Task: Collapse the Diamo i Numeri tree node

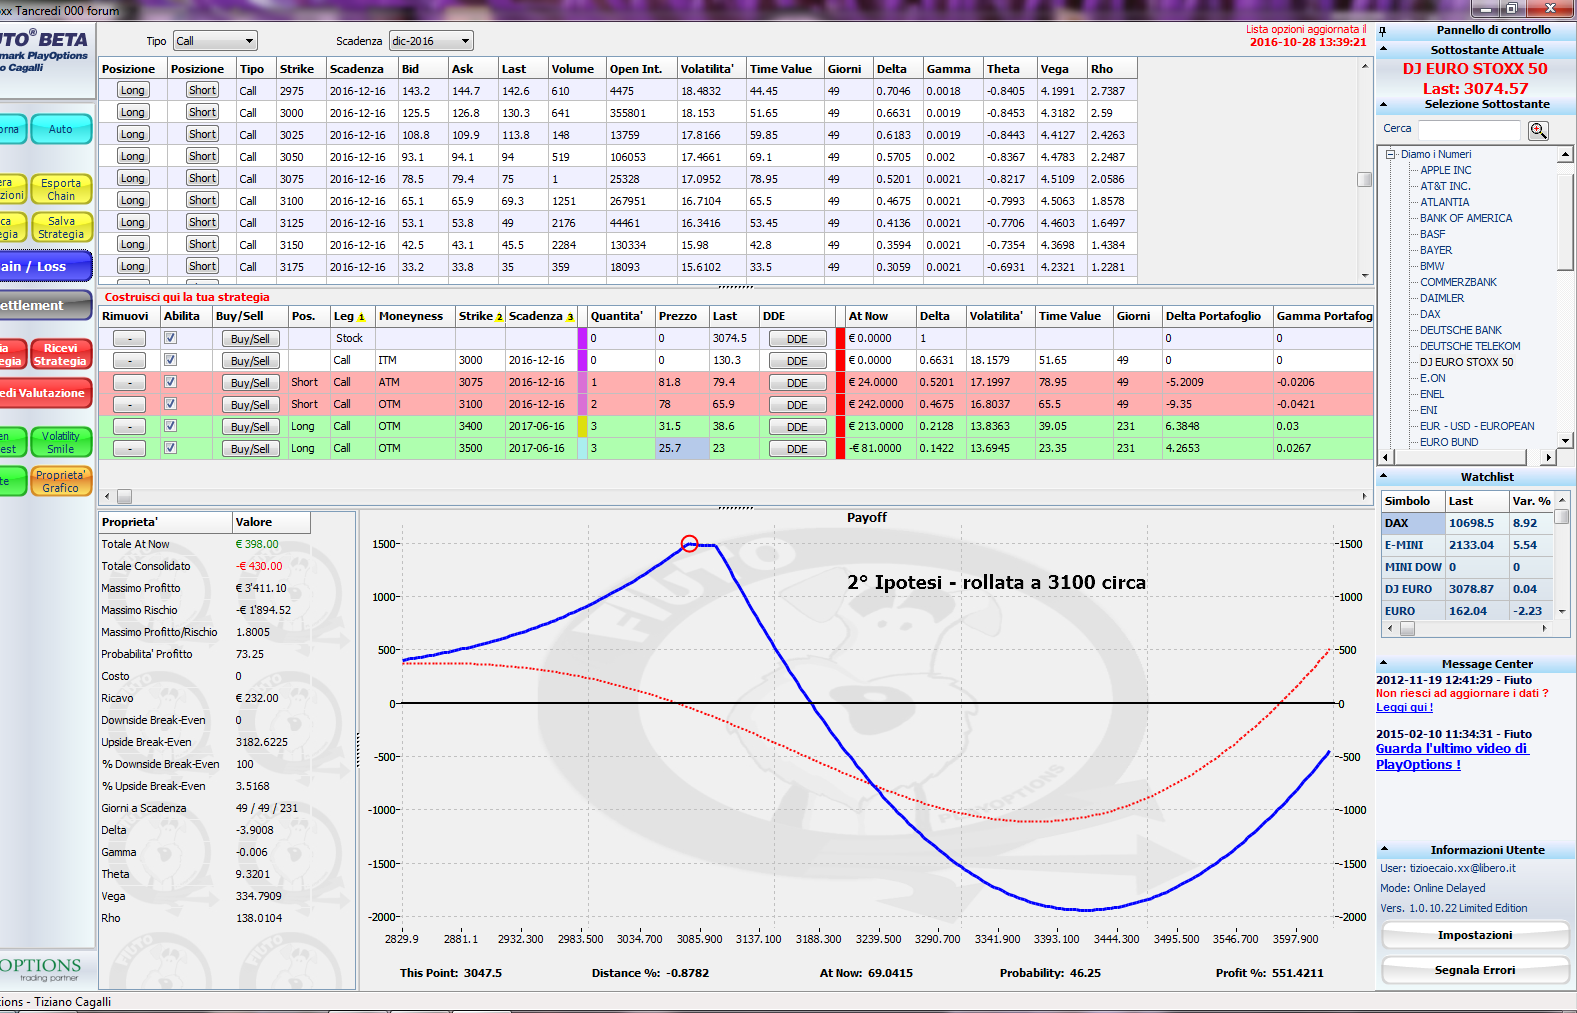Action: pyautogui.click(x=1390, y=154)
